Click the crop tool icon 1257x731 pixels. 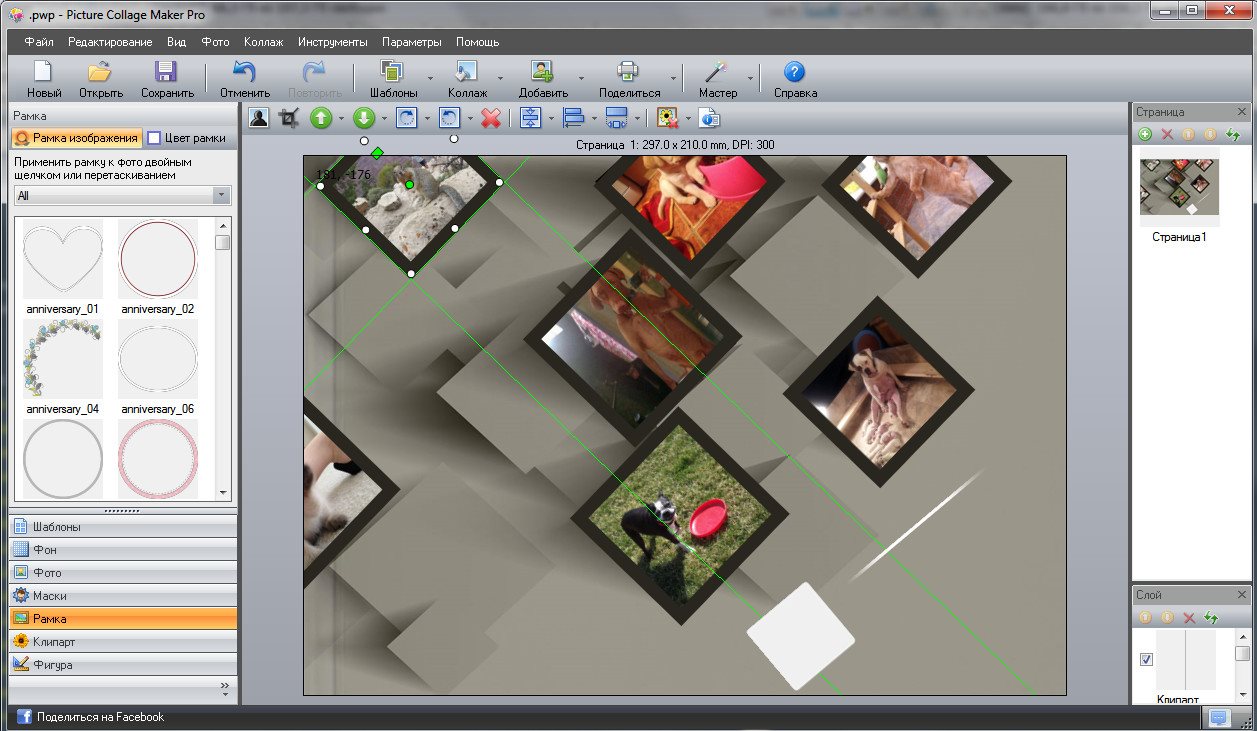[x=290, y=118]
